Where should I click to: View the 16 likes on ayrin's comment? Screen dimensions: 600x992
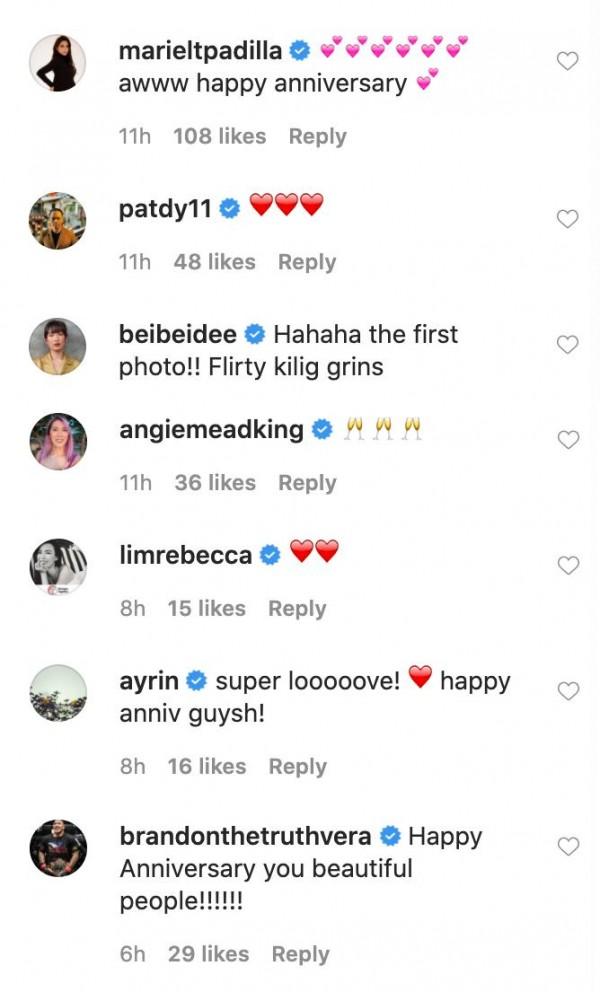pyautogui.click(x=207, y=766)
